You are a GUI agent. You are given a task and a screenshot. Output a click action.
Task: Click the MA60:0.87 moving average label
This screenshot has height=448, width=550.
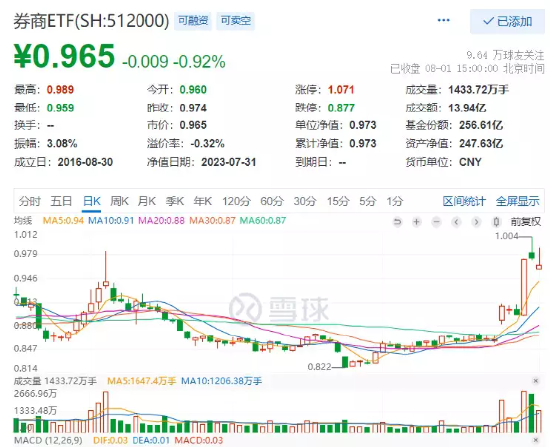(263, 221)
